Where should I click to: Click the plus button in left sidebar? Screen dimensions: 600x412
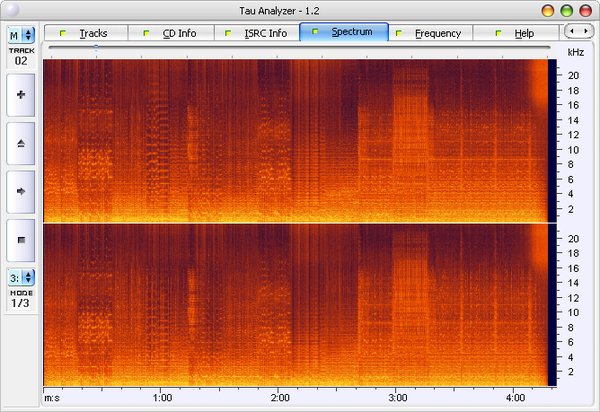click(x=21, y=95)
